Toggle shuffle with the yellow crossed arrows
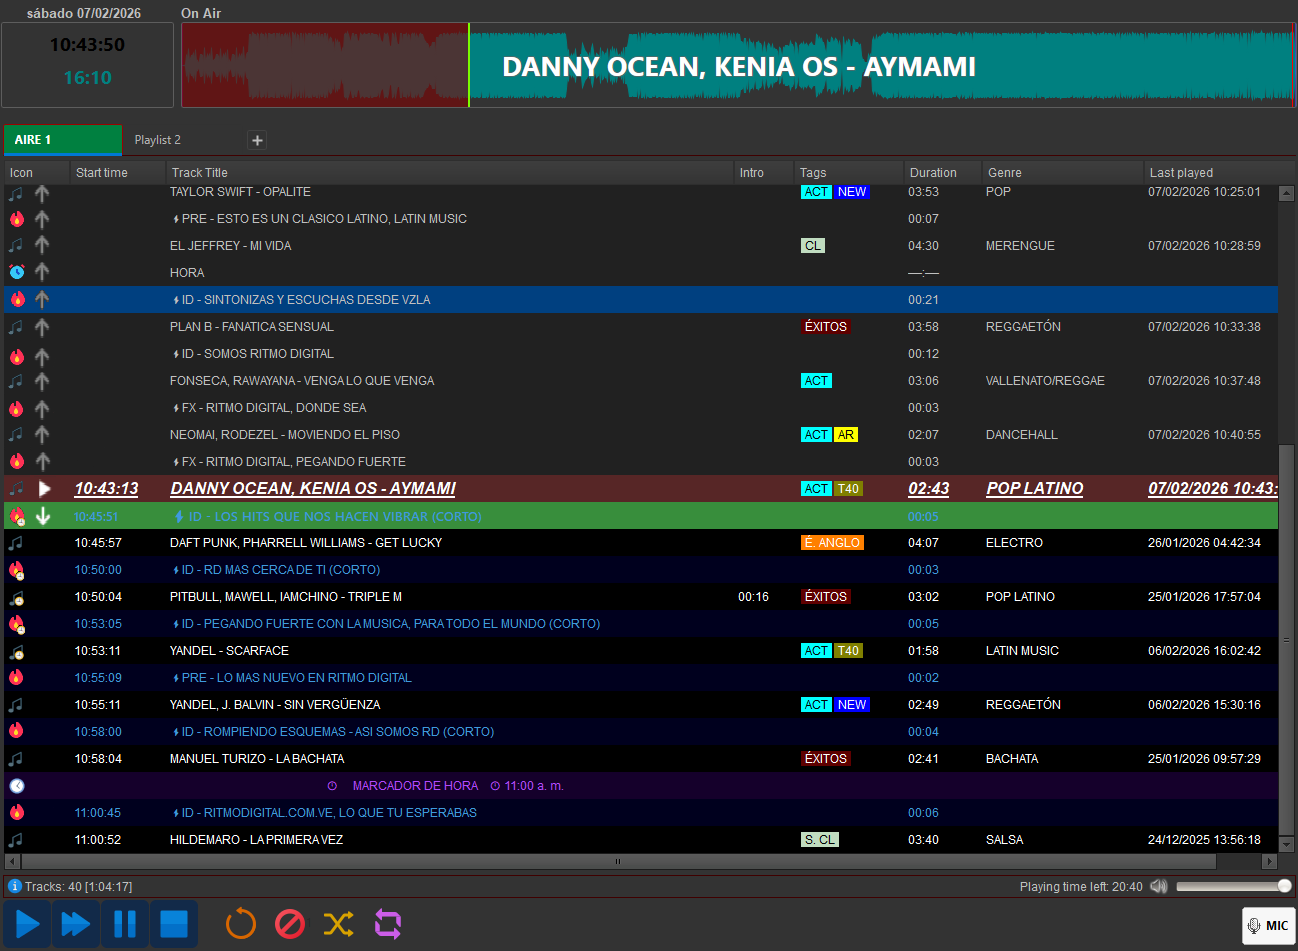The height and width of the screenshot is (951, 1298). pos(338,924)
